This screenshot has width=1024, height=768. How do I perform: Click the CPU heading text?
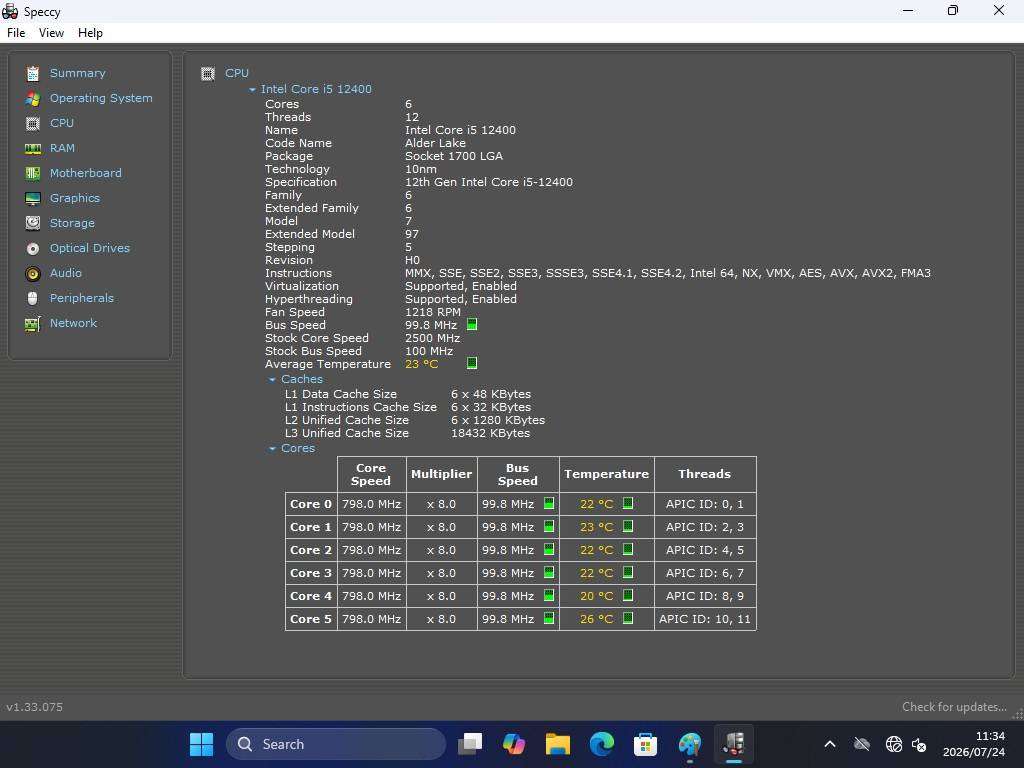click(x=237, y=73)
